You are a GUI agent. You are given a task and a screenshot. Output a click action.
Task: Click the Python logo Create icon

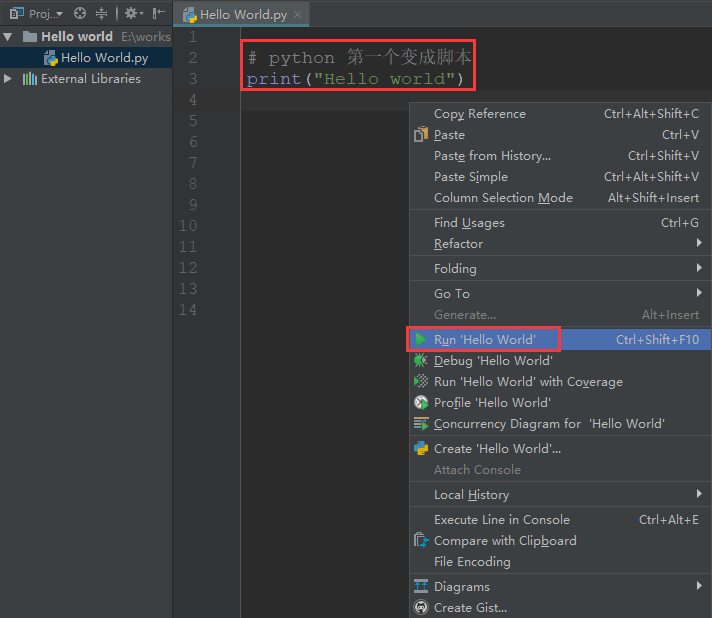(421, 448)
